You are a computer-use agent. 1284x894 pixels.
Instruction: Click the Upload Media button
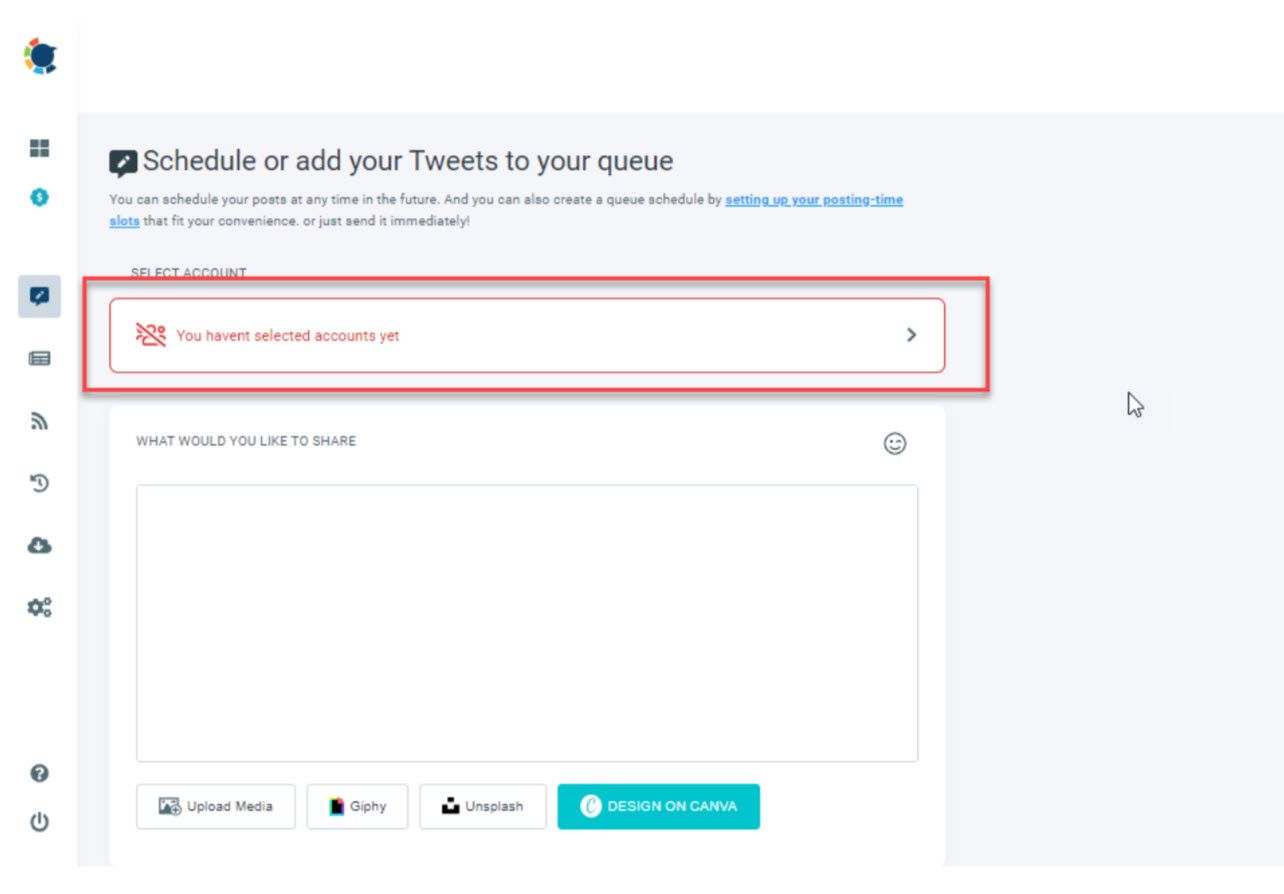click(x=216, y=806)
